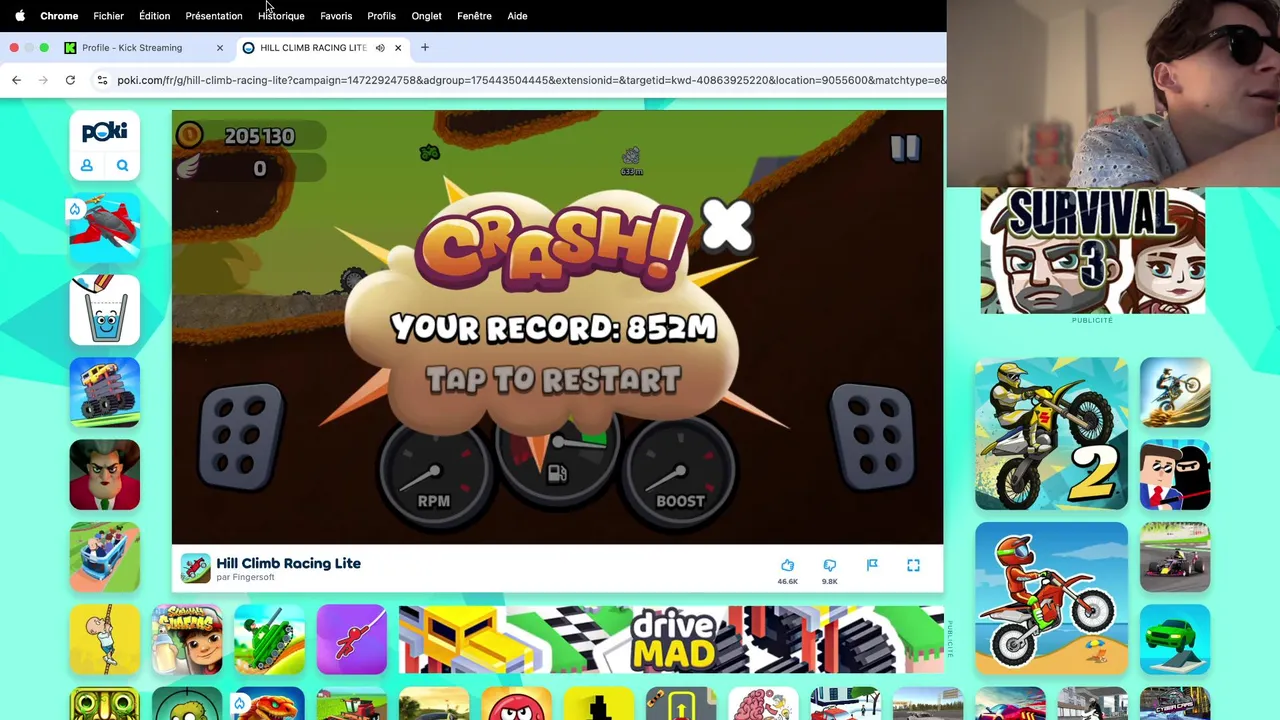Pause the game with the pause icon

tap(904, 149)
